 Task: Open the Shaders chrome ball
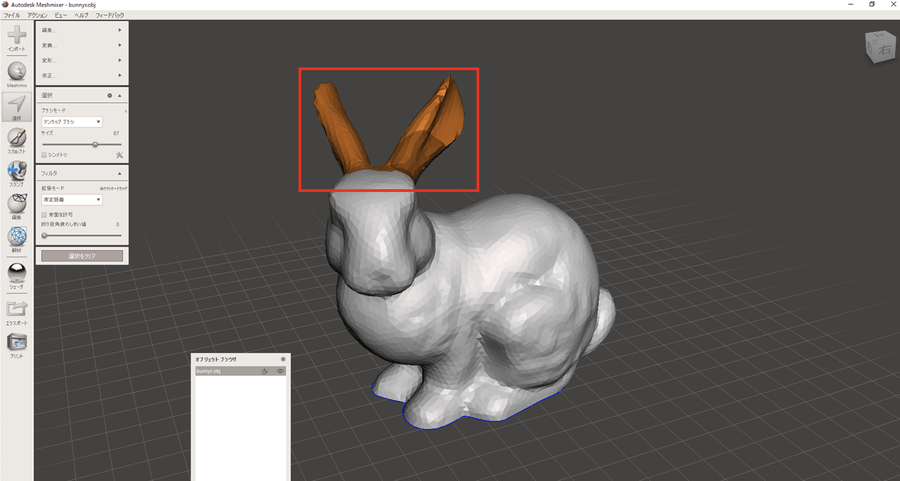click(17, 272)
